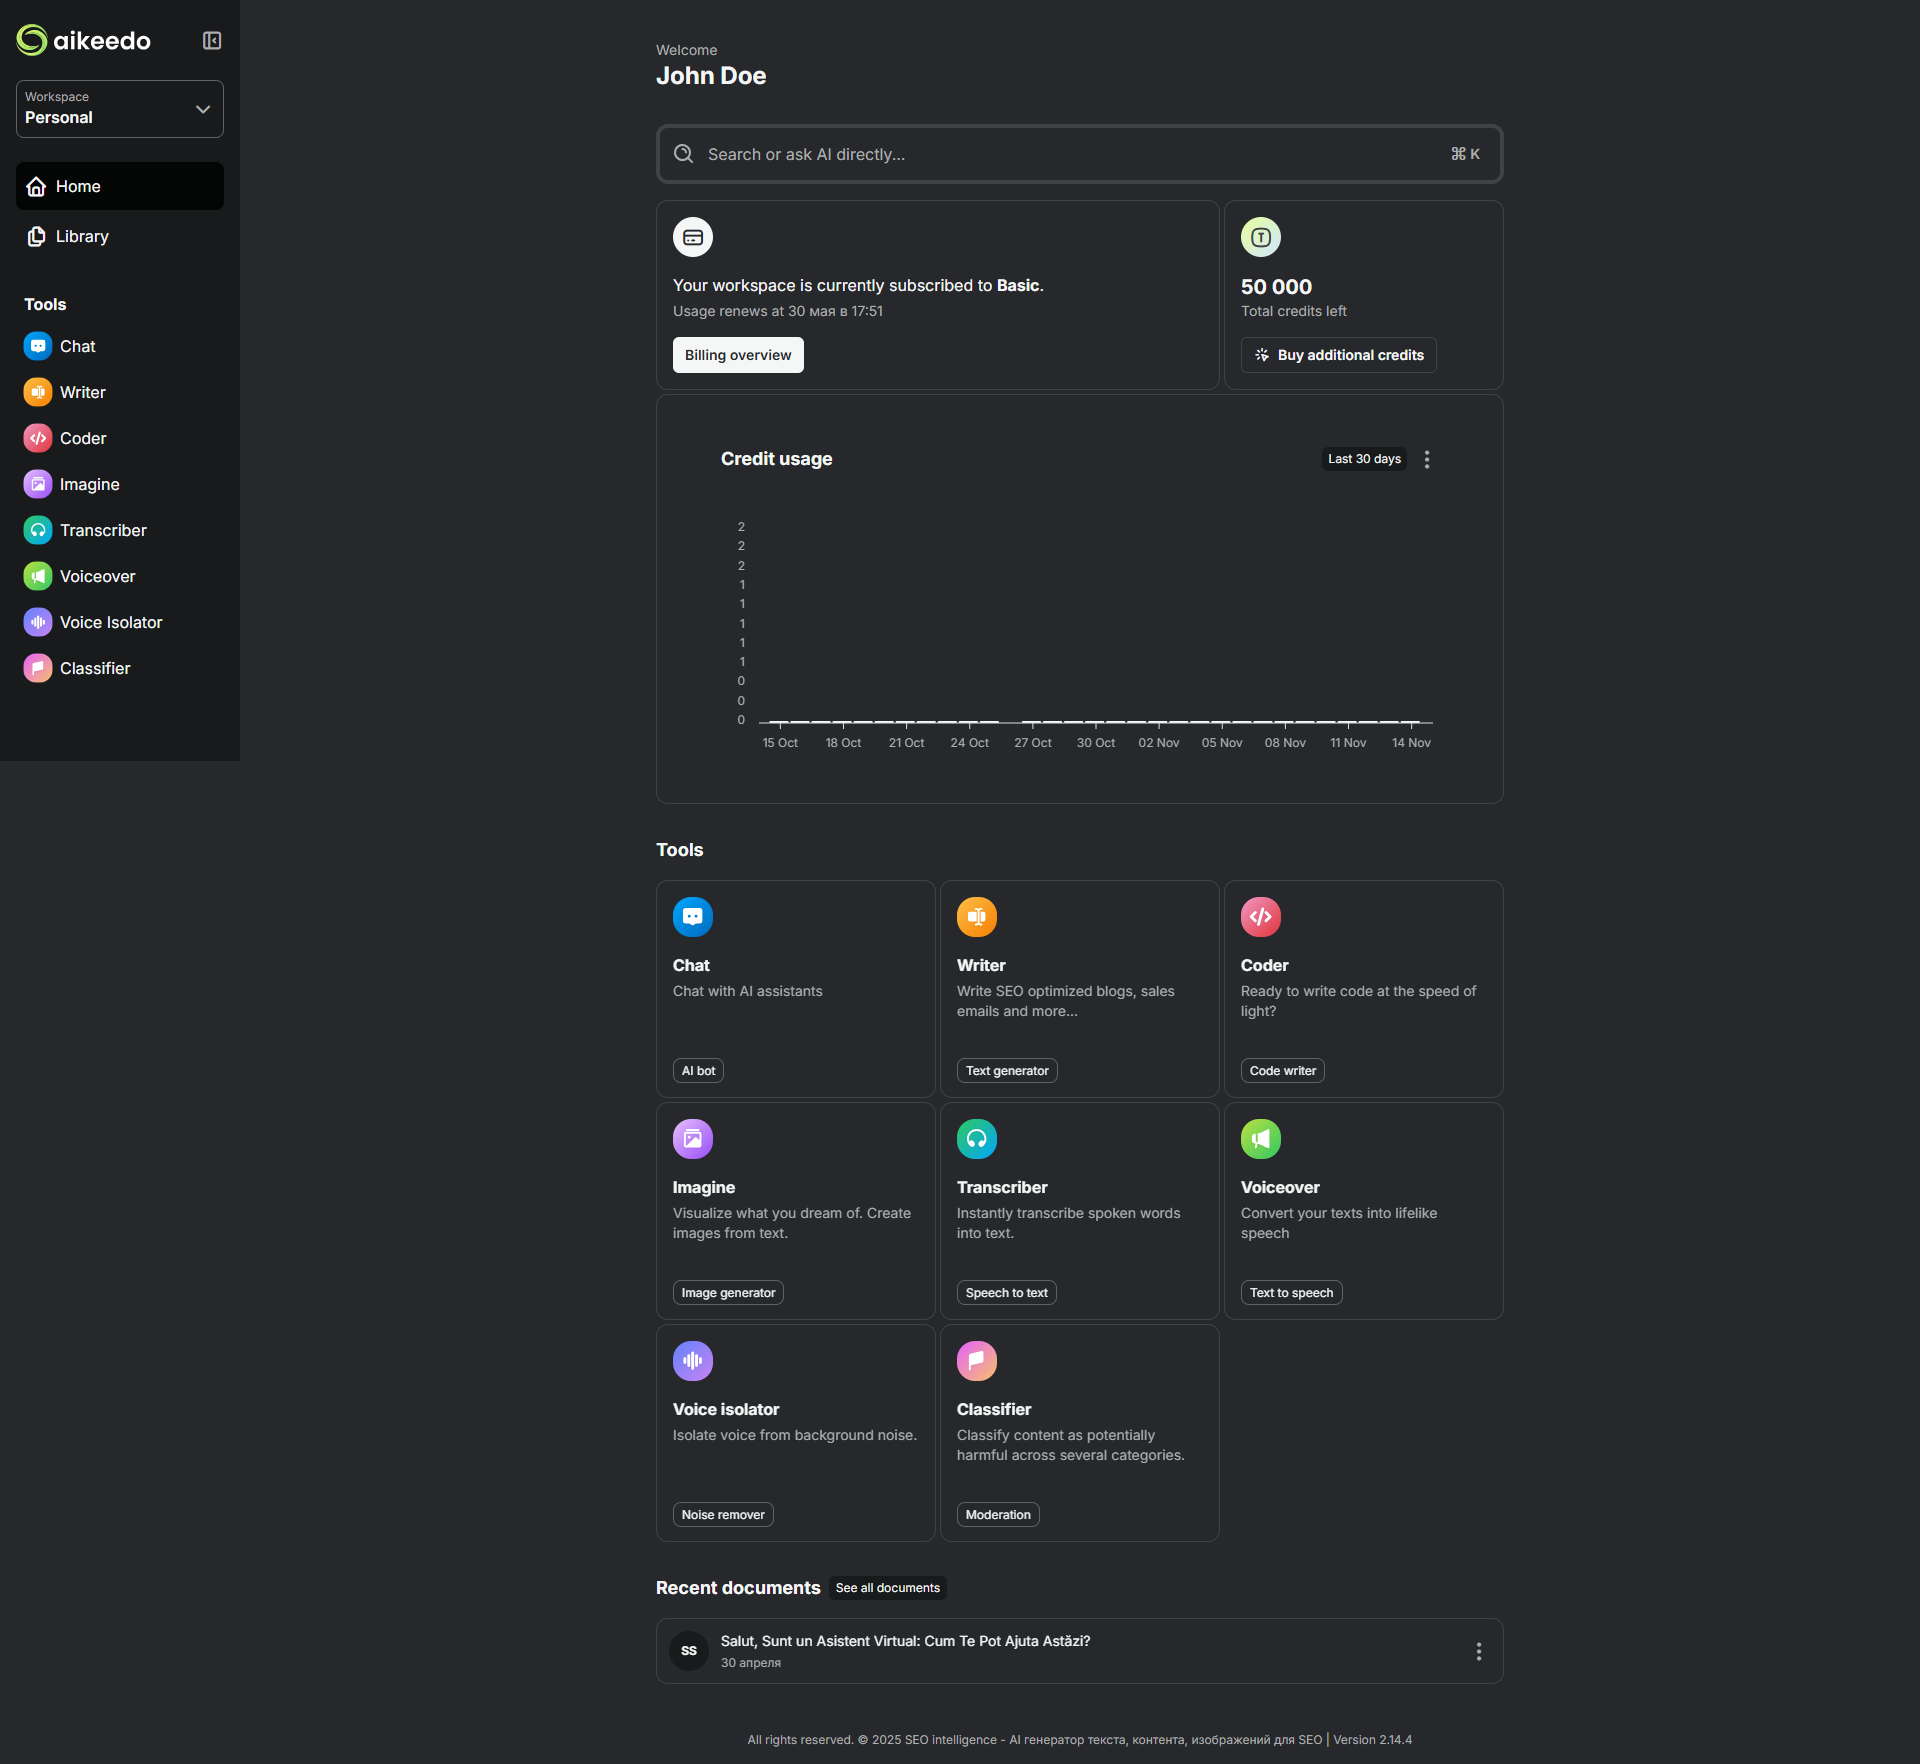Open recent document's three-dot menu

(1478, 1652)
